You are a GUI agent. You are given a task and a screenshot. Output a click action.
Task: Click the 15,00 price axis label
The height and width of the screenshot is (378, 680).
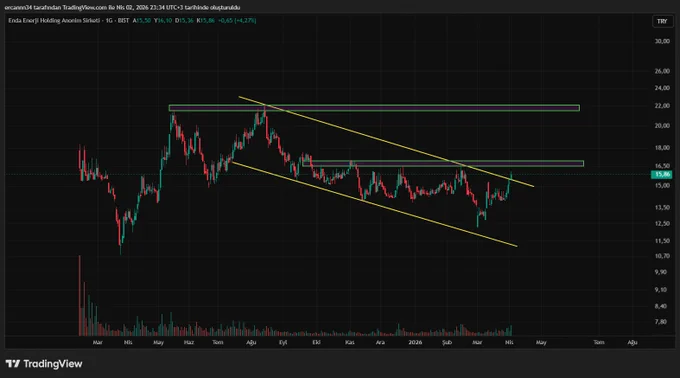662,186
